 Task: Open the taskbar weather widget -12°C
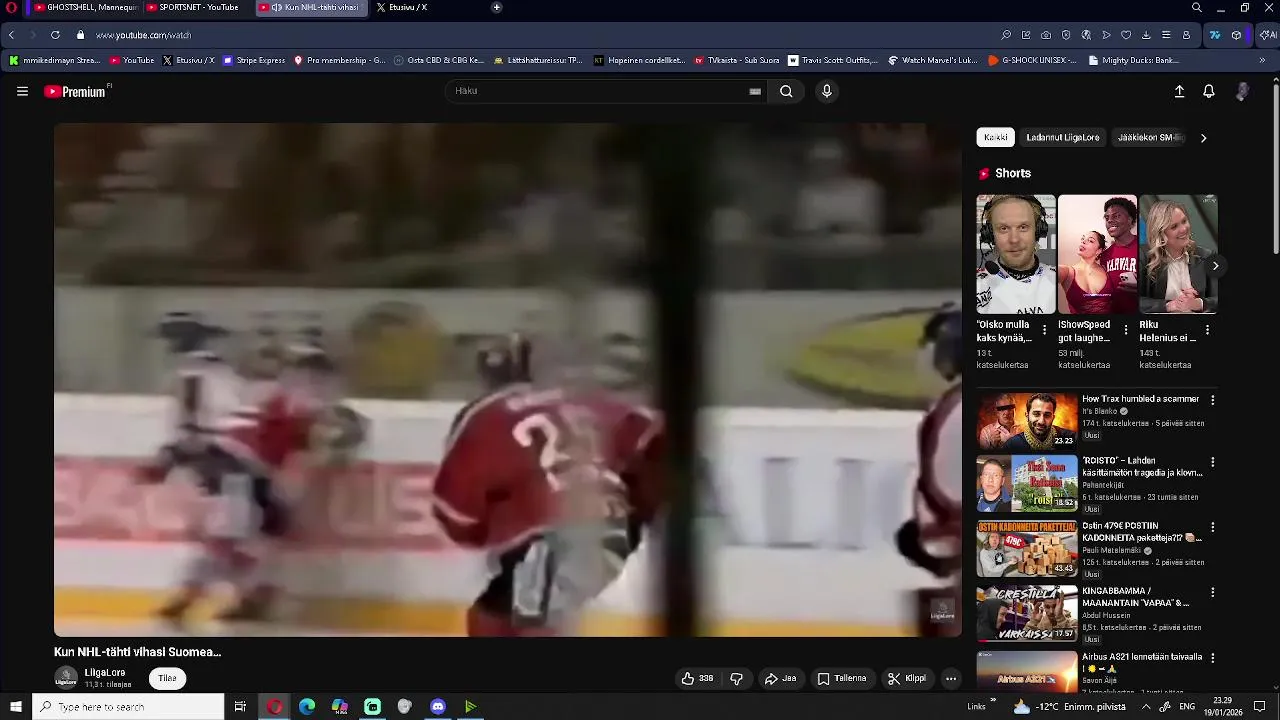tap(1070, 707)
